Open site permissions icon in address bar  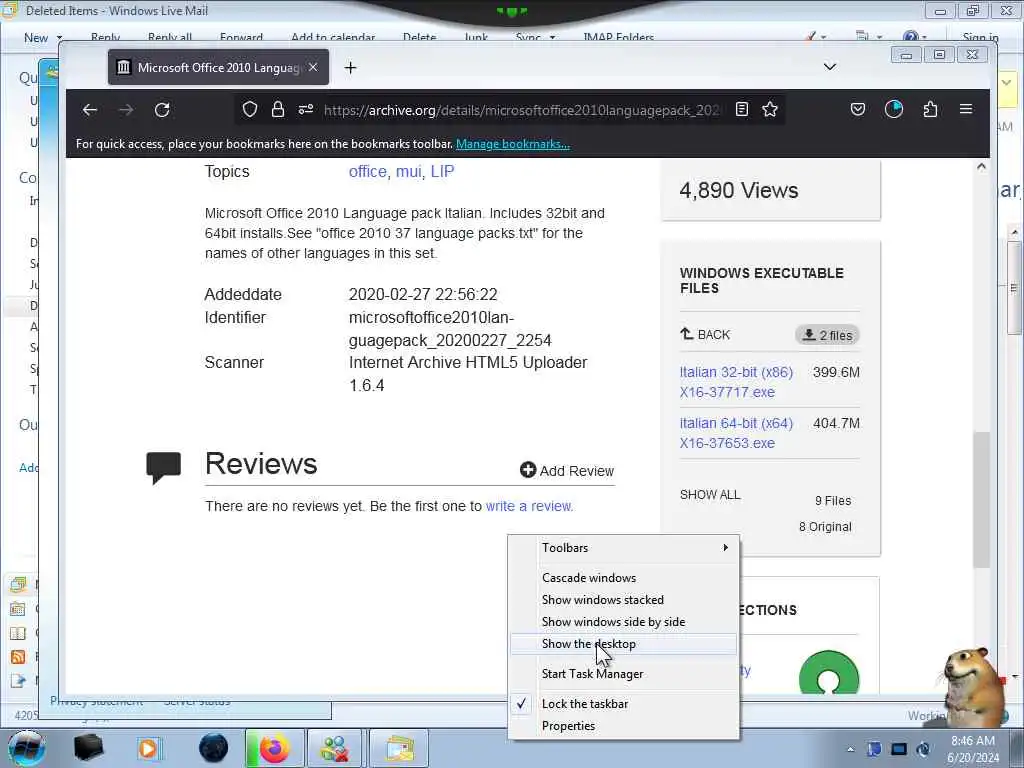(306, 109)
